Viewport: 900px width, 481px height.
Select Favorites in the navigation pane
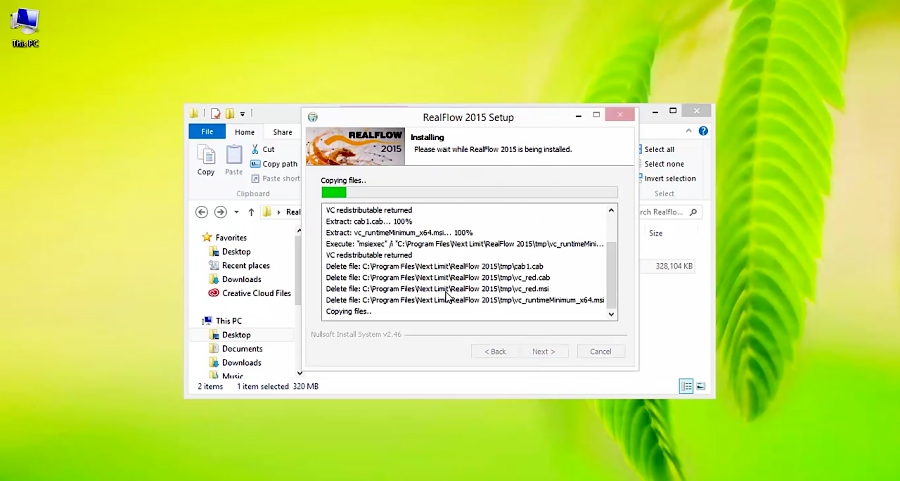(x=224, y=238)
